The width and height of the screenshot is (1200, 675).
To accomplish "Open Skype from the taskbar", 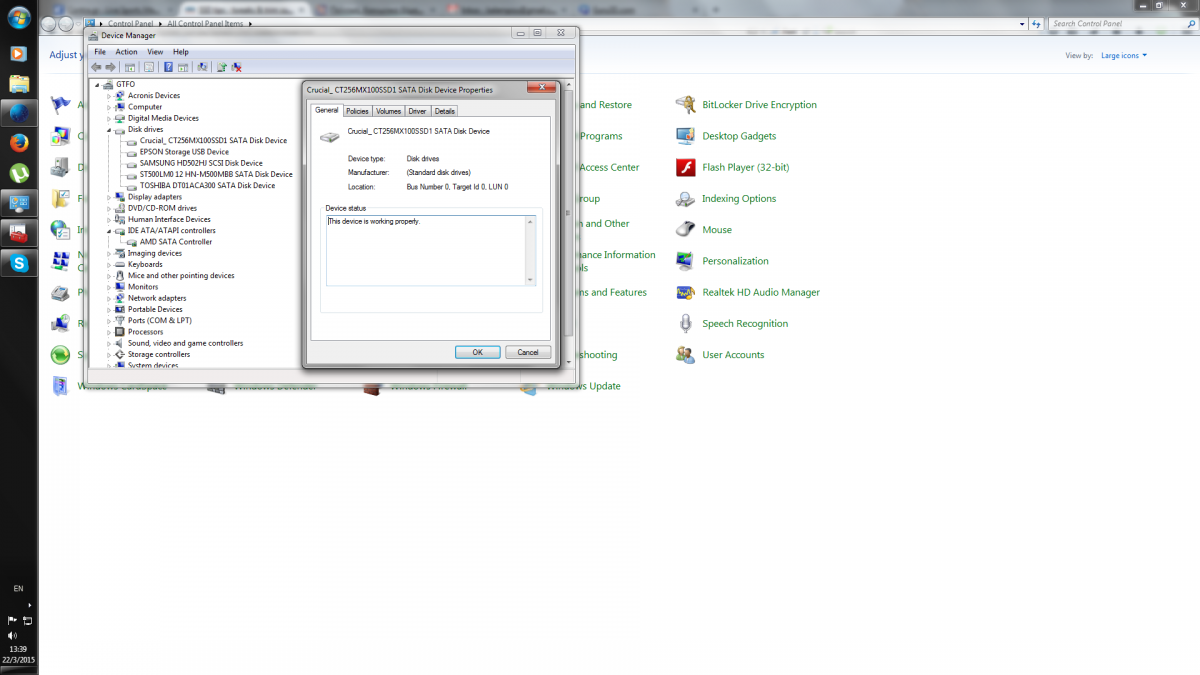I will (18, 263).
